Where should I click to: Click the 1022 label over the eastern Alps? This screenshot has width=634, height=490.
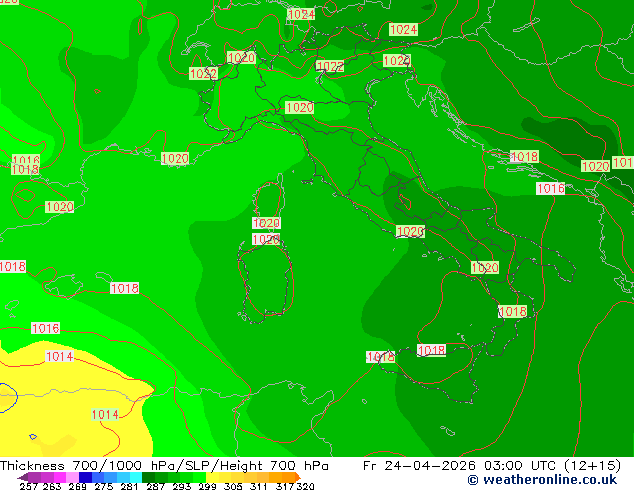[x=330, y=66]
